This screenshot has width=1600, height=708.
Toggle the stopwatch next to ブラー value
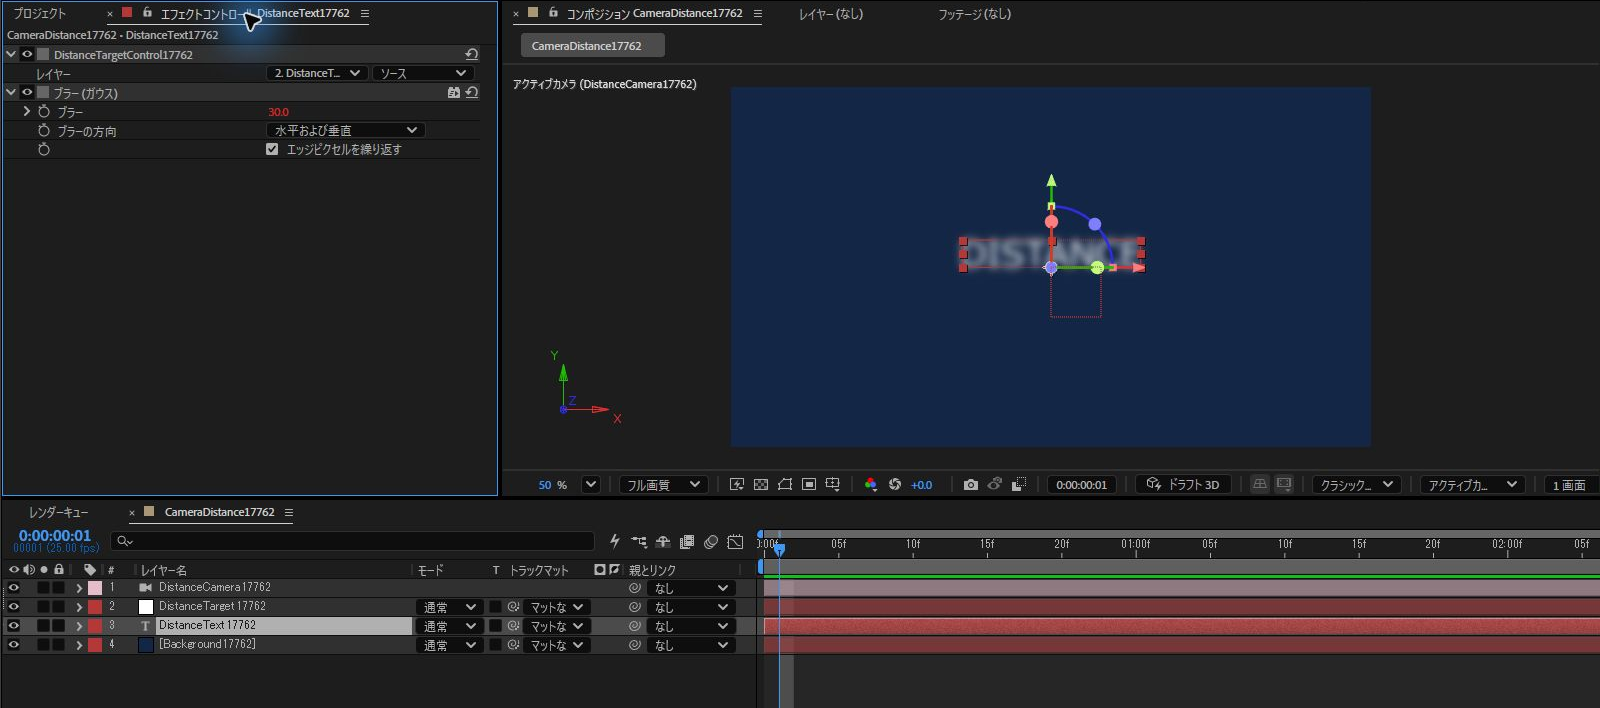click(44, 112)
